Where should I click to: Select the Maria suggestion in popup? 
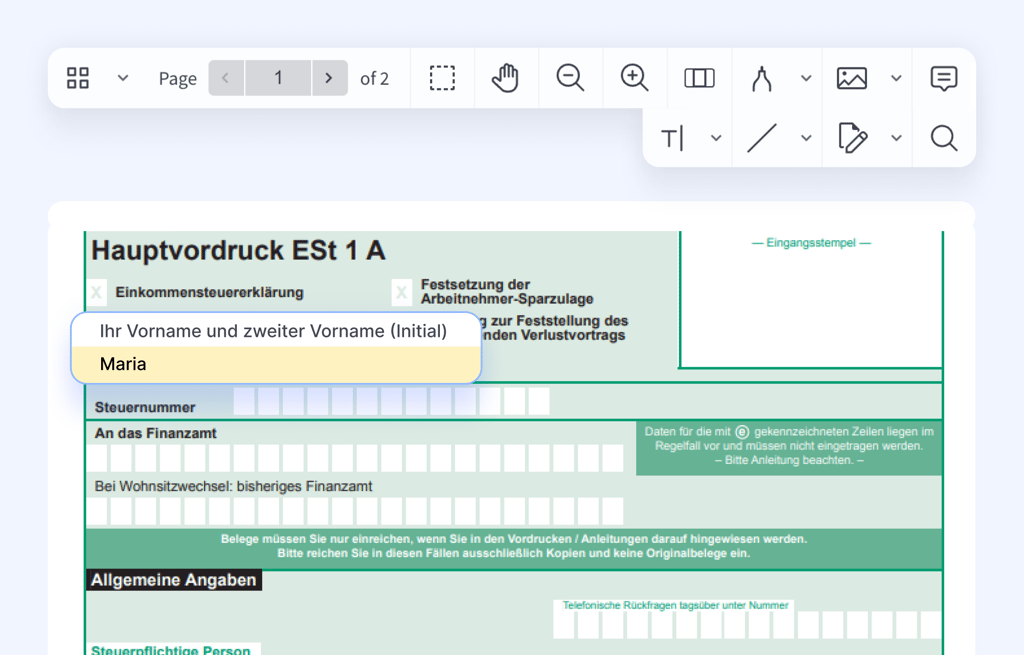point(275,364)
